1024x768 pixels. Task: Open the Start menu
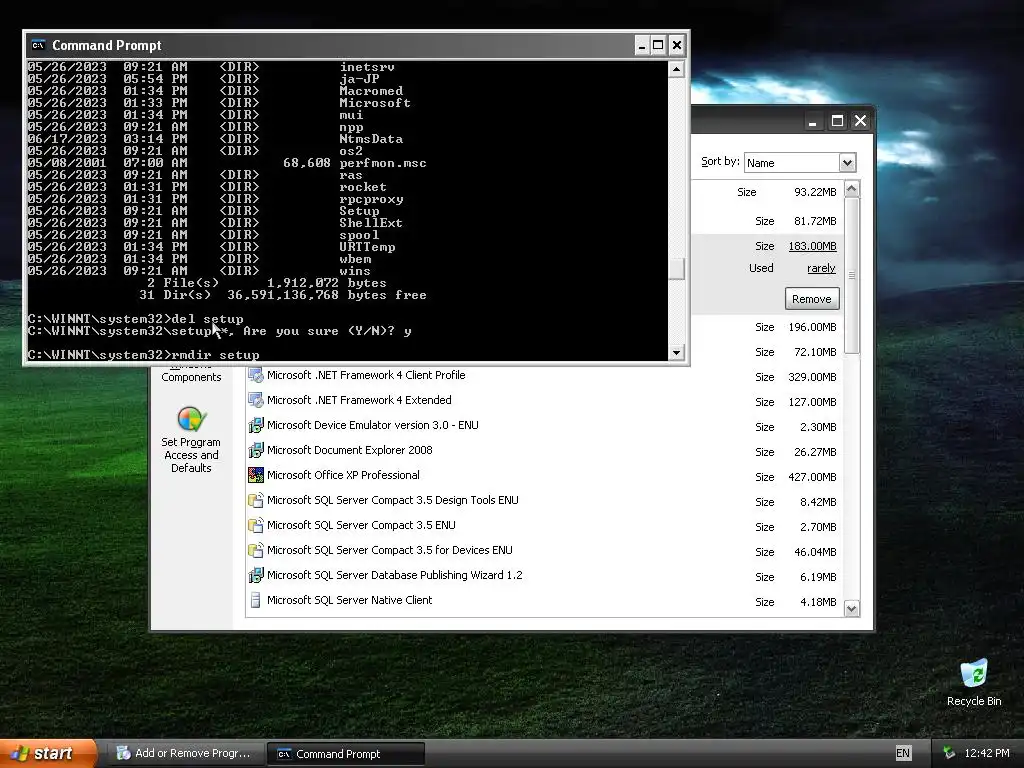48,754
